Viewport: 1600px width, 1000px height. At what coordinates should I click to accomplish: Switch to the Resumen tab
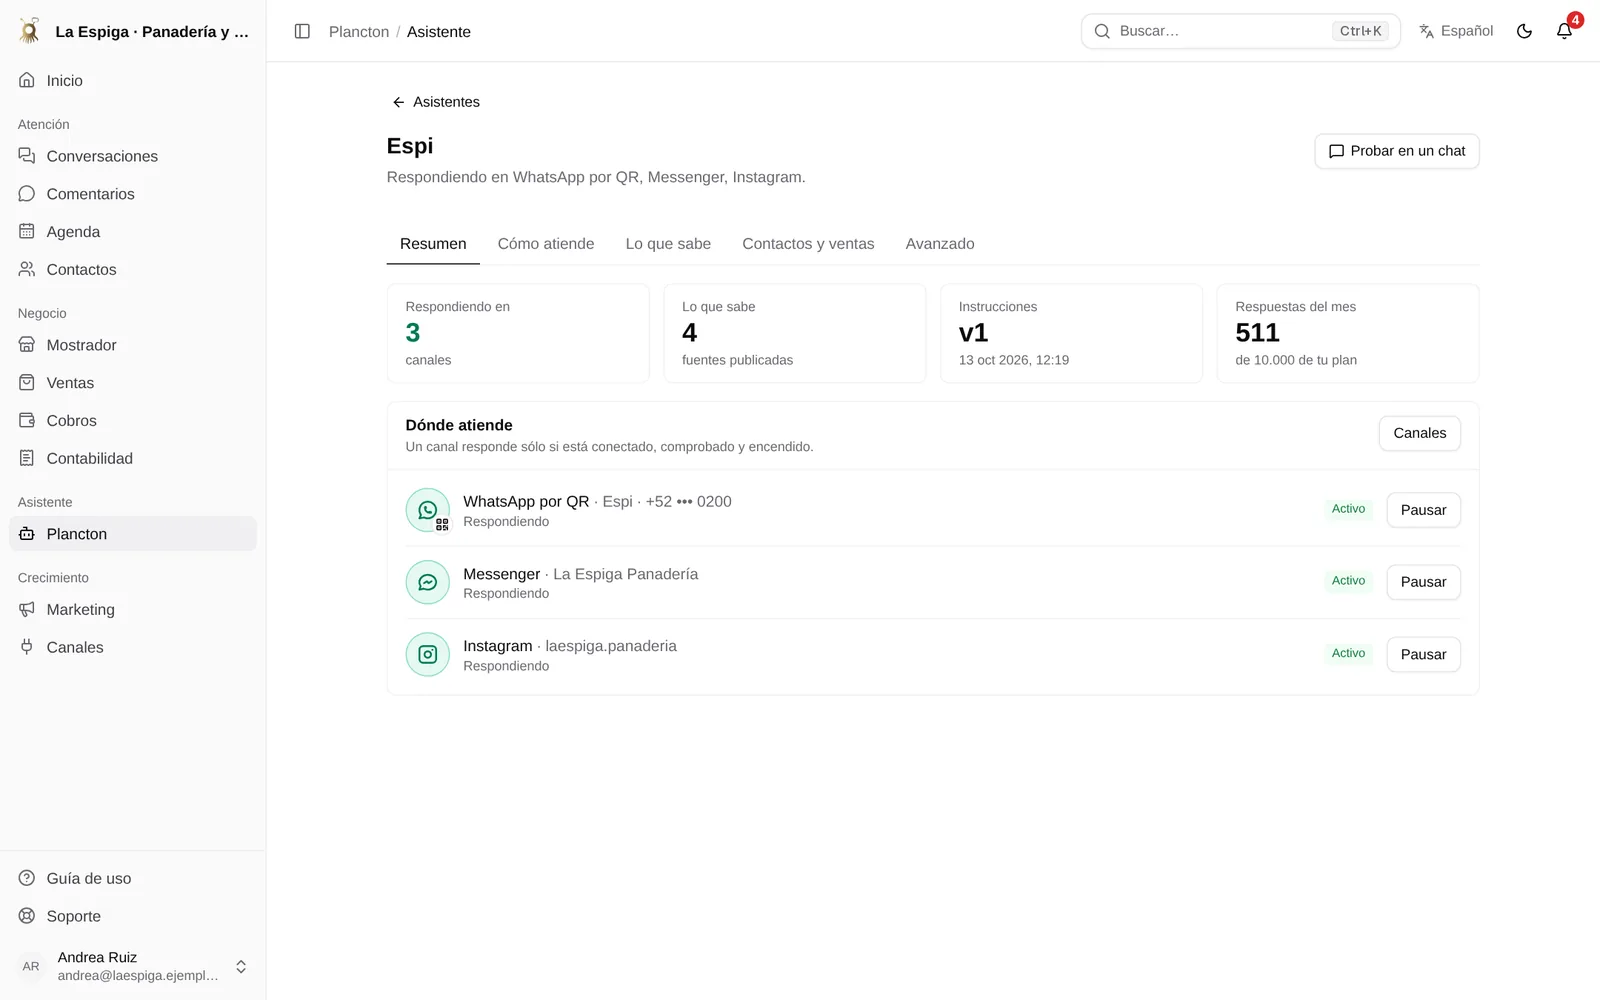pyautogui.click(x=433, y=244)
